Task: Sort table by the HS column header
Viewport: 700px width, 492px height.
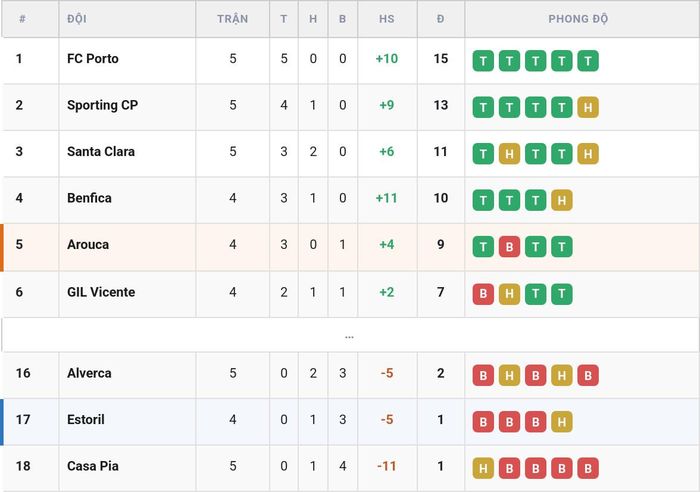Action: [x=387, y=19]
